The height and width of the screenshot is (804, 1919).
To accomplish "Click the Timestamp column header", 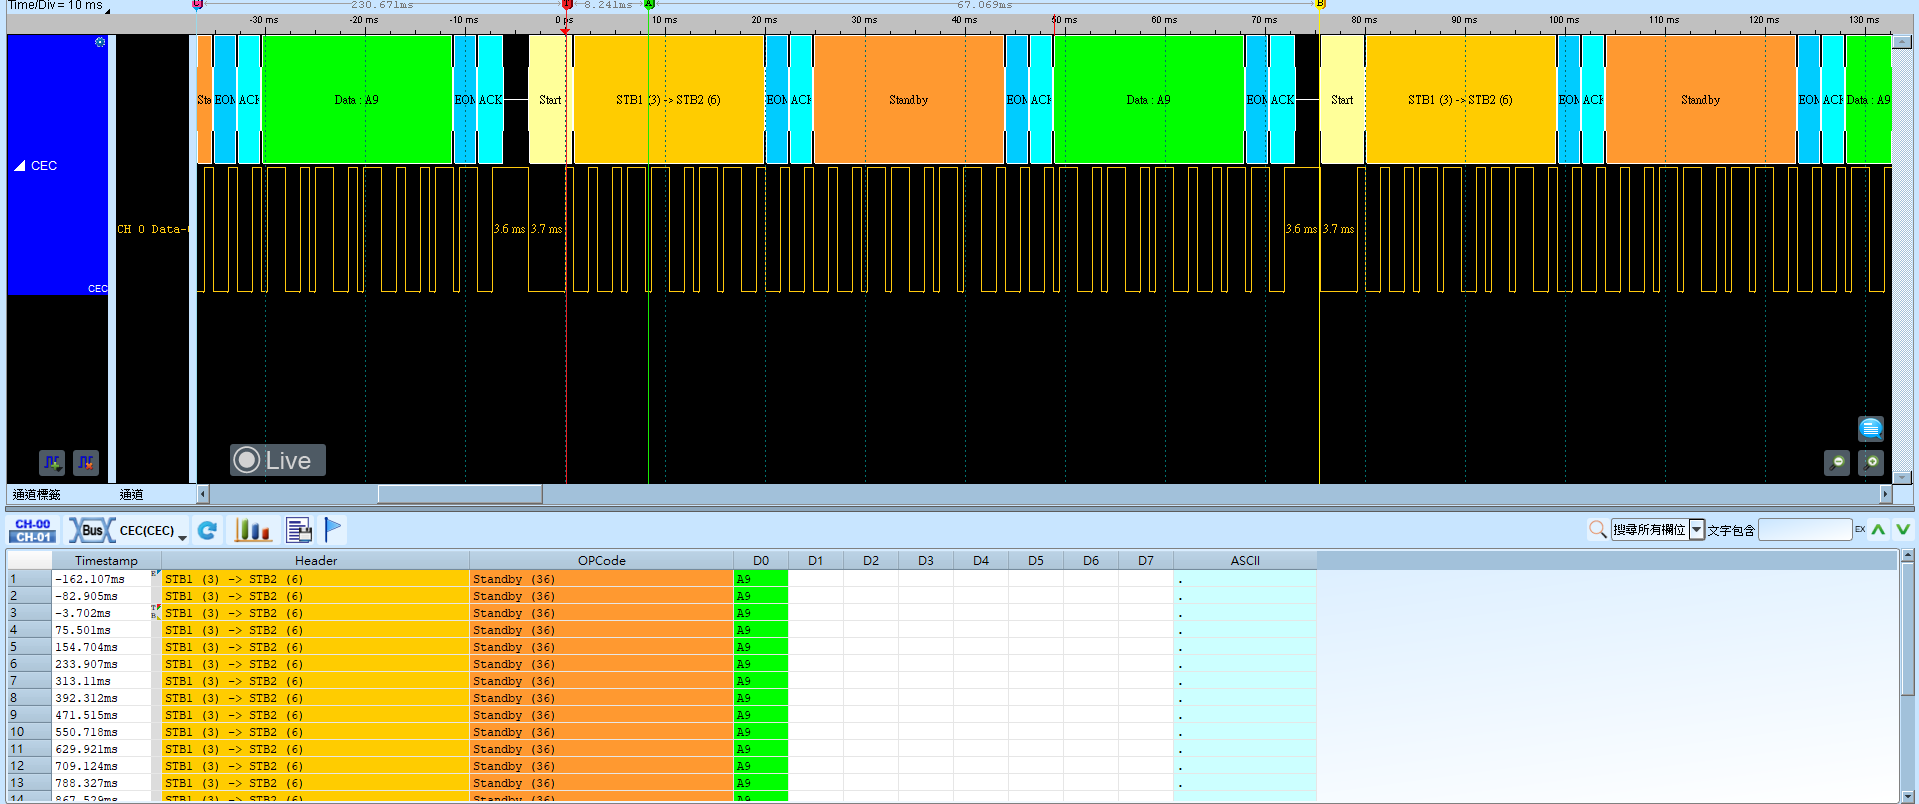I will tap(106, 561).
